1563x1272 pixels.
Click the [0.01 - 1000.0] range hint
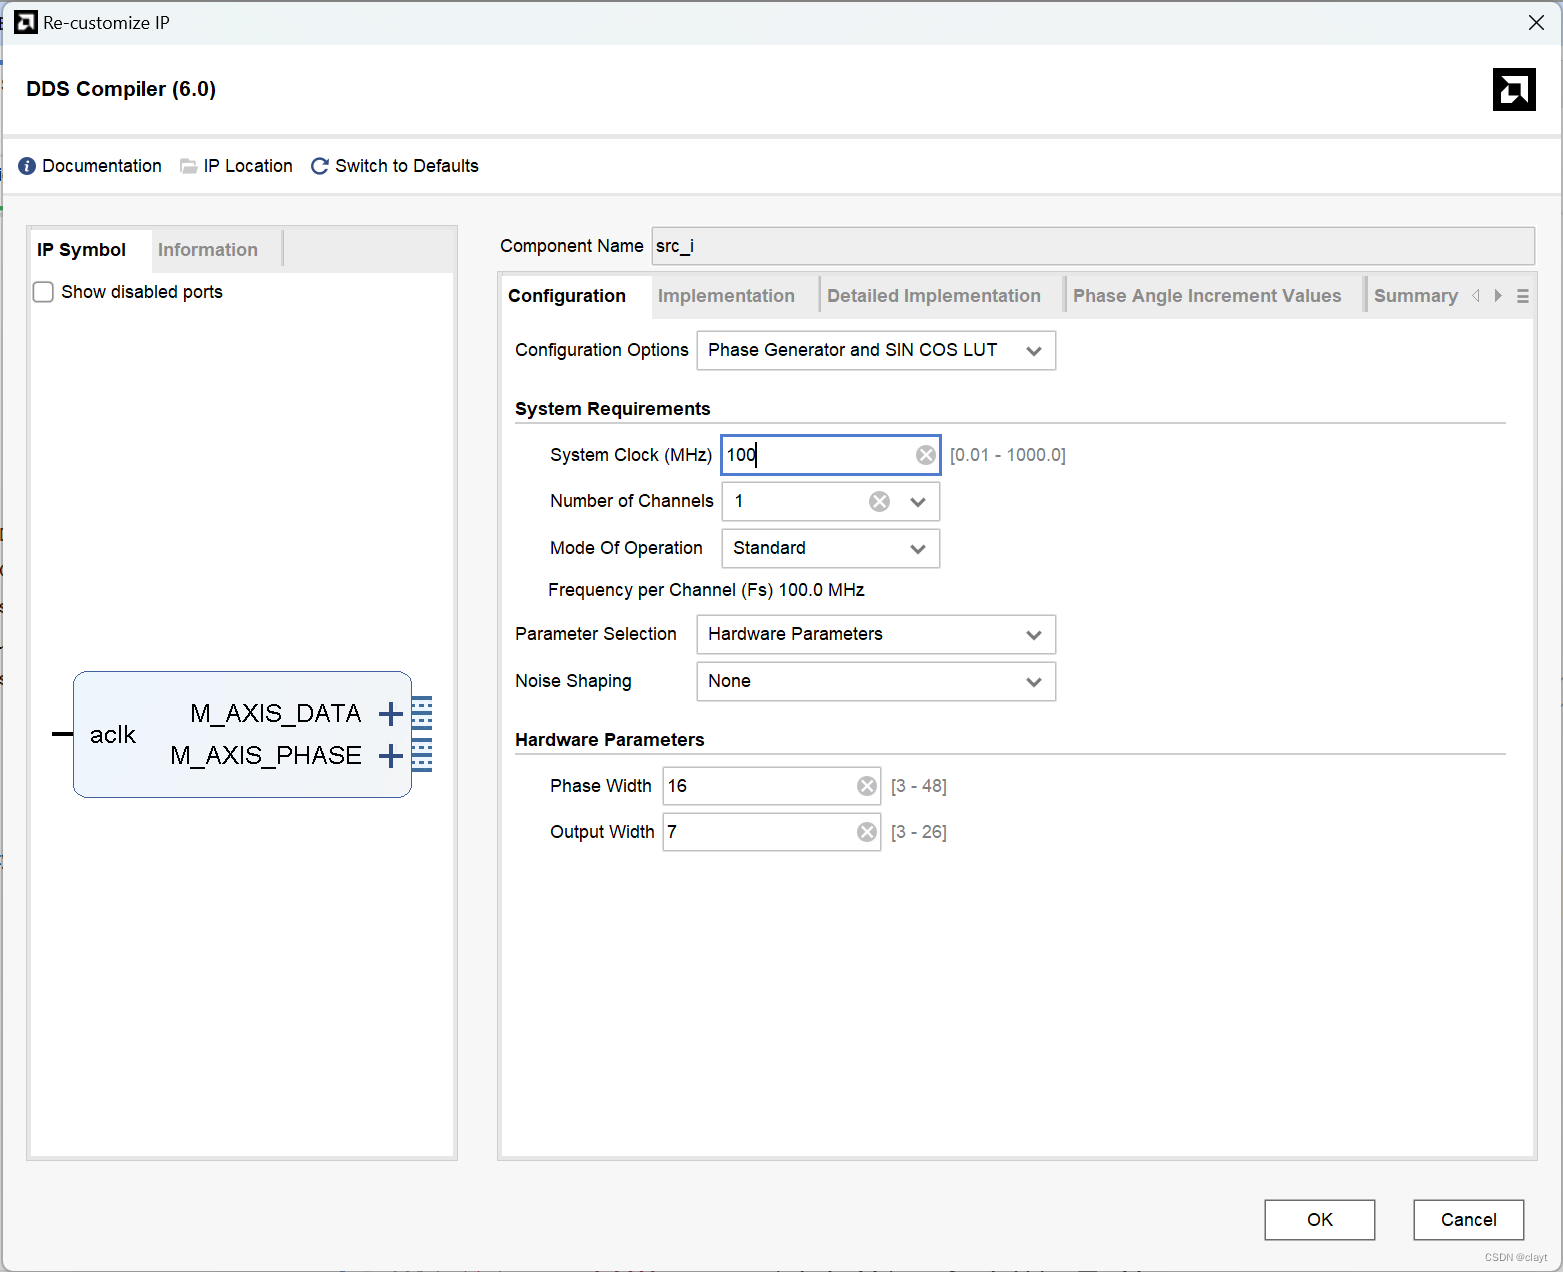tap(1008, 455)
